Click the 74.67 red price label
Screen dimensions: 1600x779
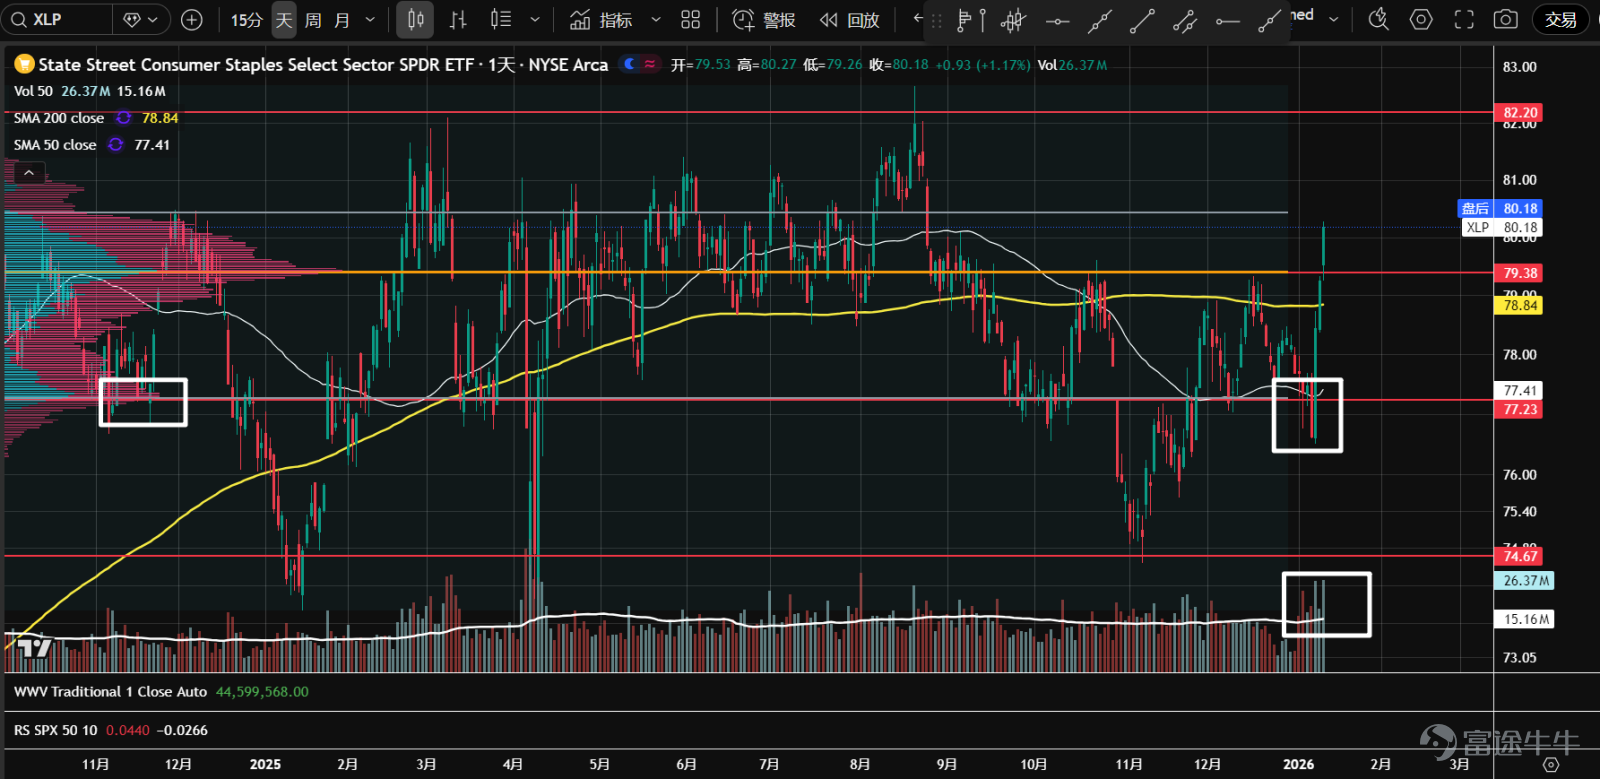pyautogui.click(x=1518, y=556)
